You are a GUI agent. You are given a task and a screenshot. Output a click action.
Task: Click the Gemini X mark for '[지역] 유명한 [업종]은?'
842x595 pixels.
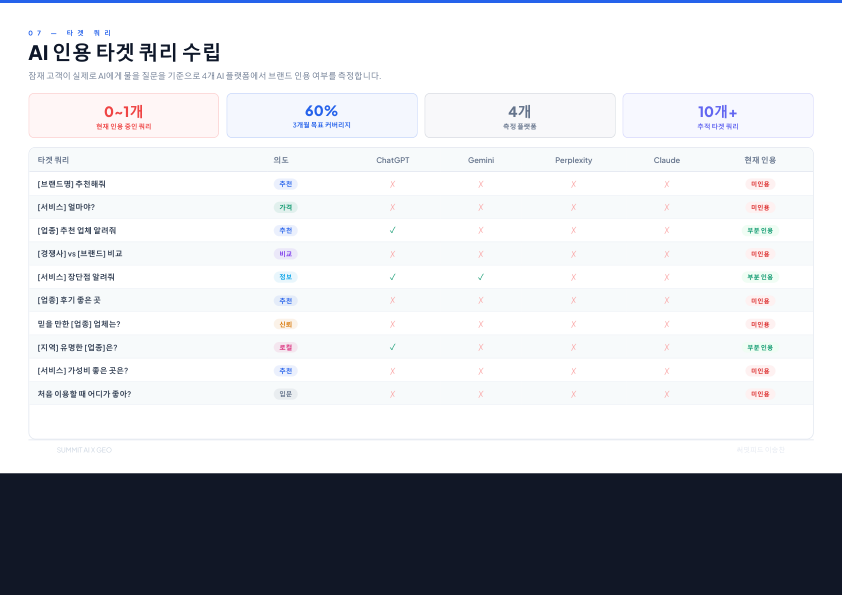481,347
